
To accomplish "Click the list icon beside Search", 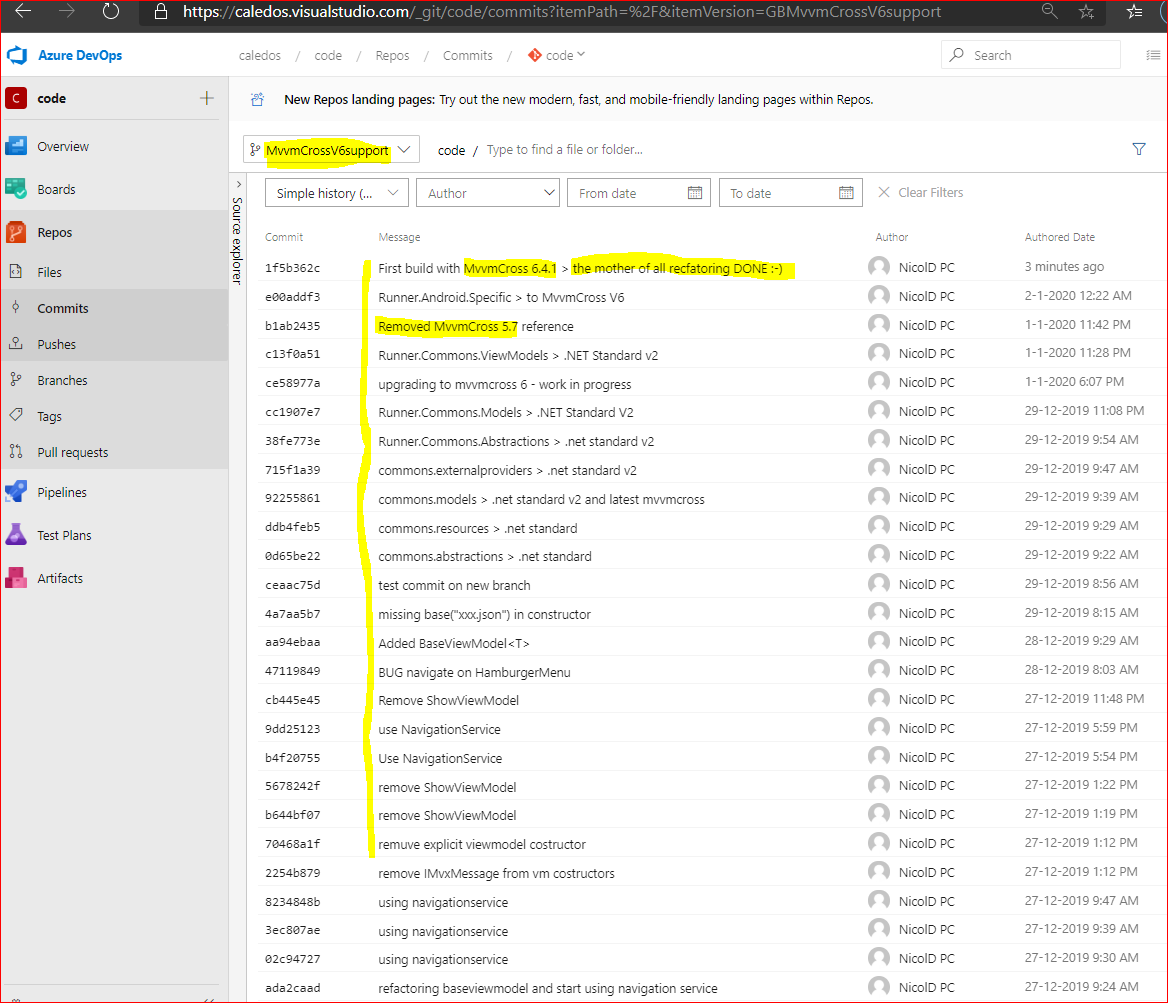I will (1152, 55).
